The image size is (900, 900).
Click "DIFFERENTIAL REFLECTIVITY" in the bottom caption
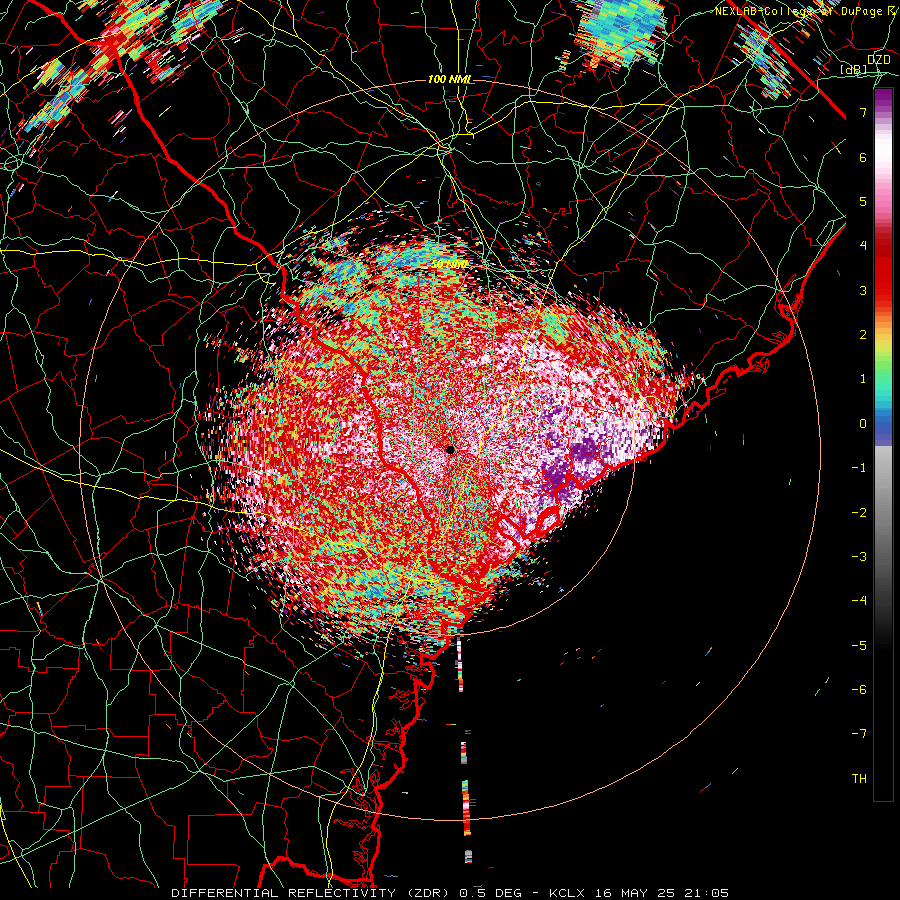pyautogui.click(x=284, y=893)
